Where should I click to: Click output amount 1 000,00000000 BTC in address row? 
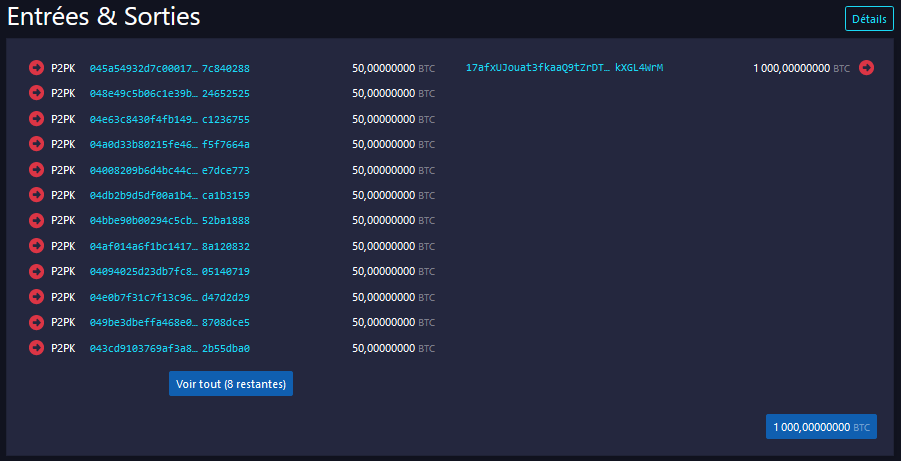coord(802,68)
